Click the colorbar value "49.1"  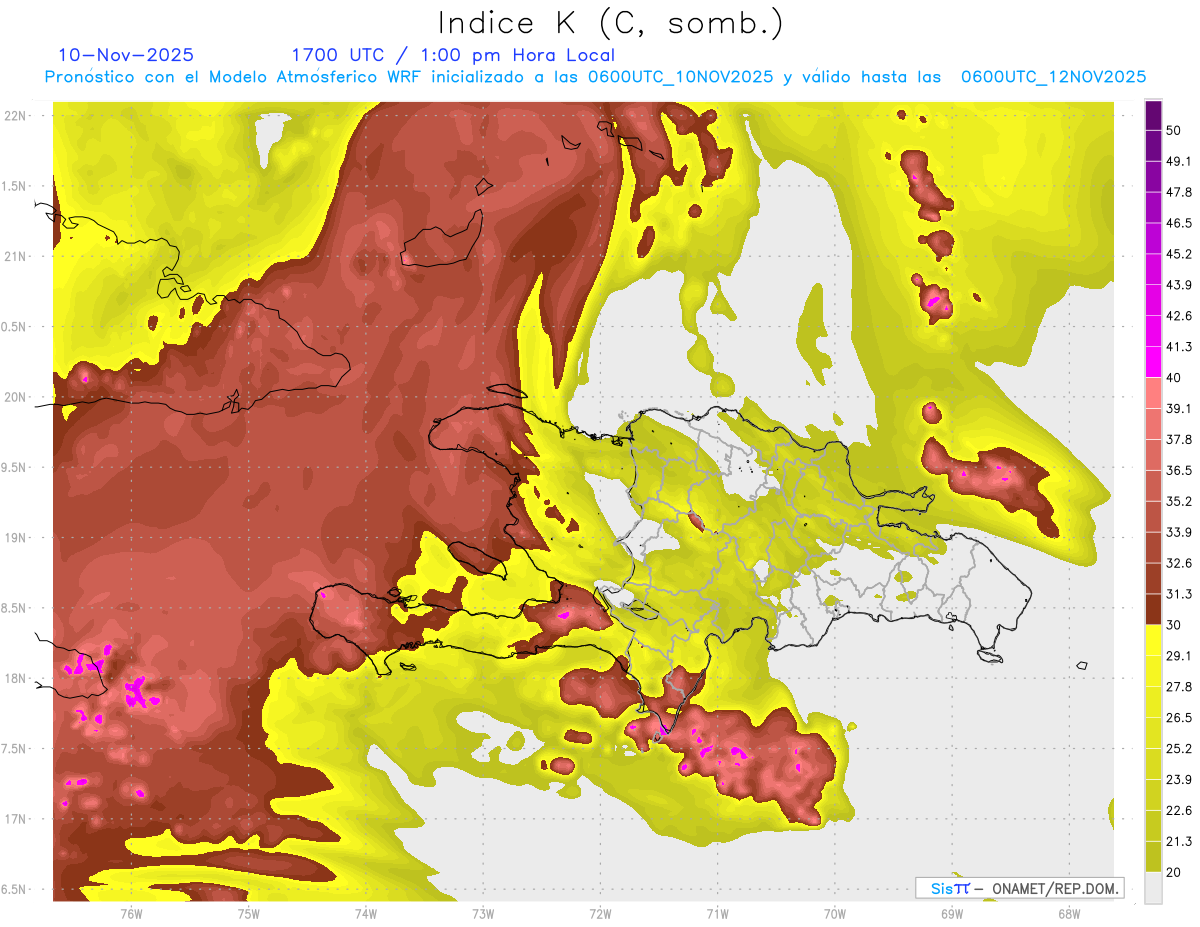[1179, 161]
